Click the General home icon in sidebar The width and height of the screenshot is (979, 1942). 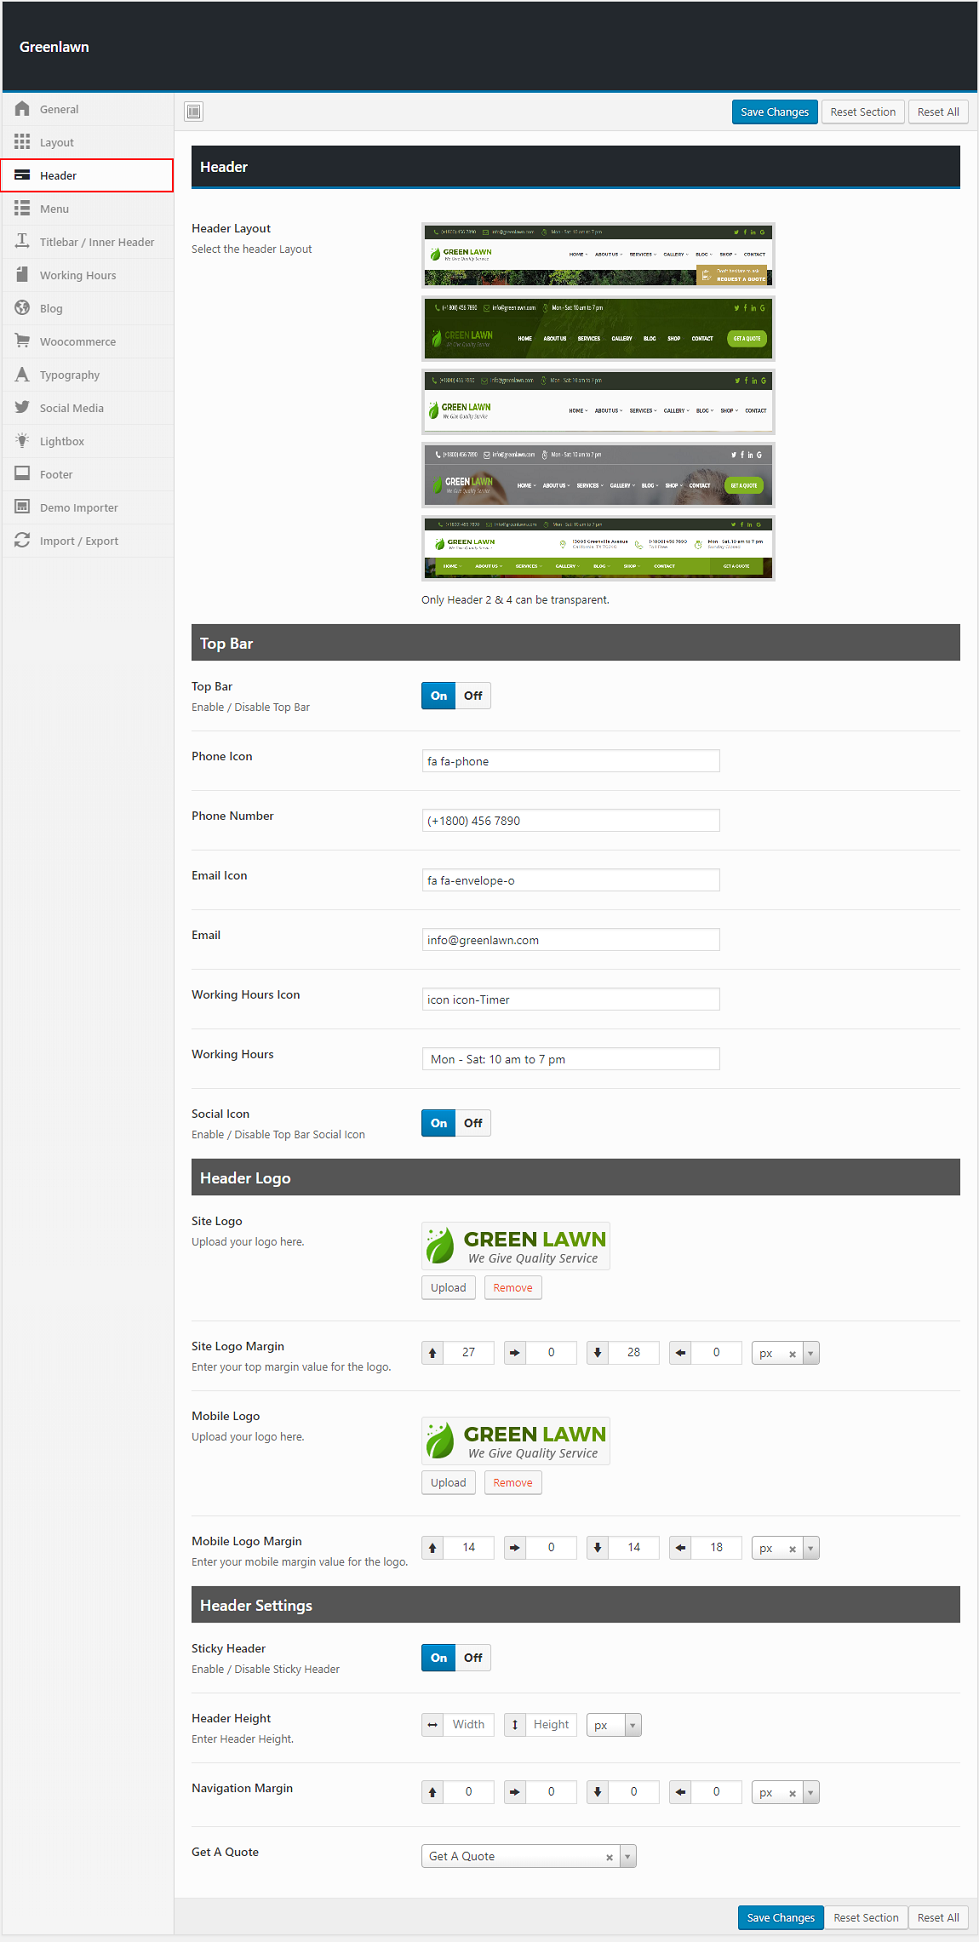22,109
